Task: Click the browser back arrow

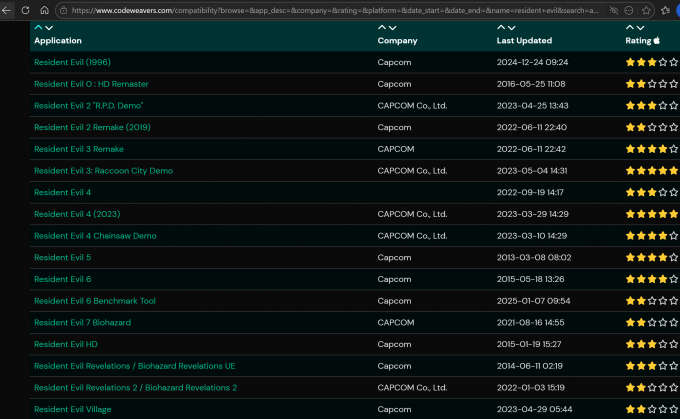Action: tap(8, 9)
